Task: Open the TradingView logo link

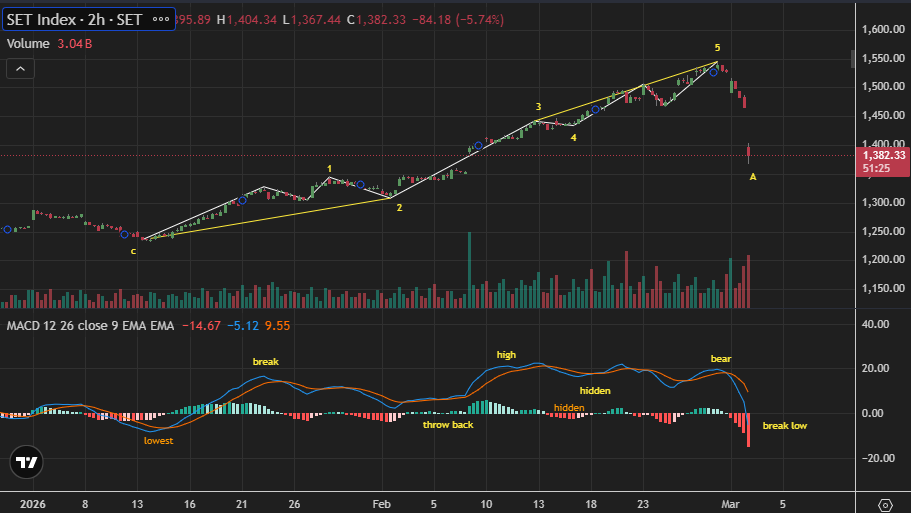Action: pos(26,462)
